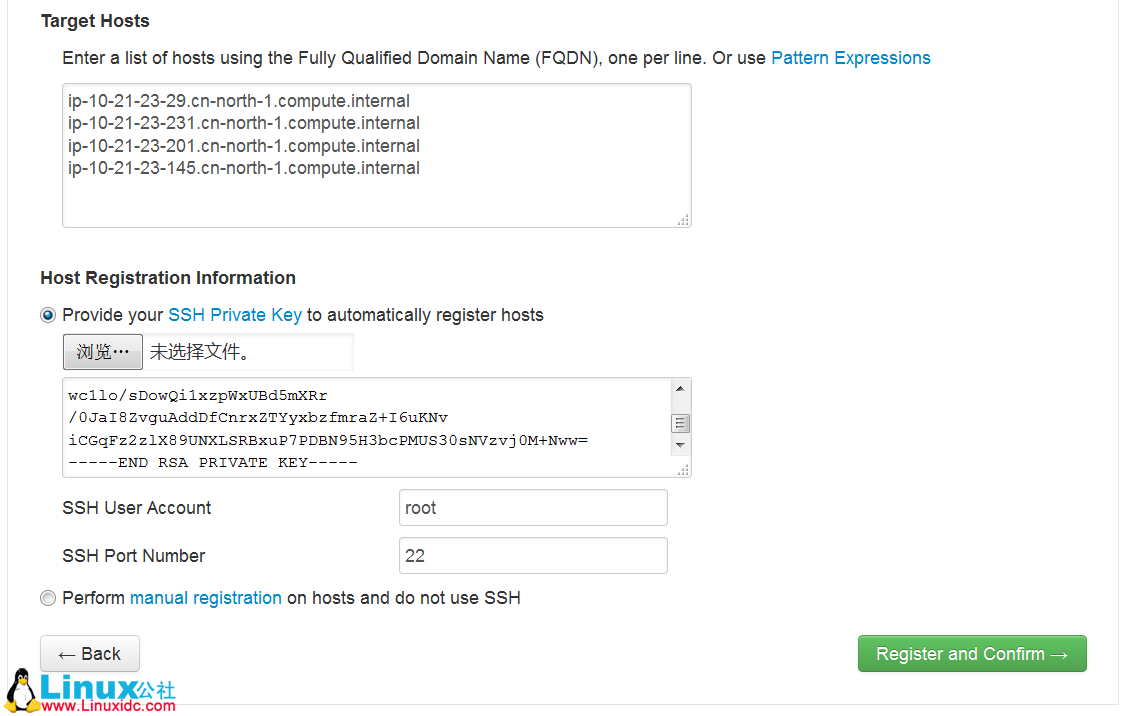Click the Linux penguin logo icon

pos(21,690)
